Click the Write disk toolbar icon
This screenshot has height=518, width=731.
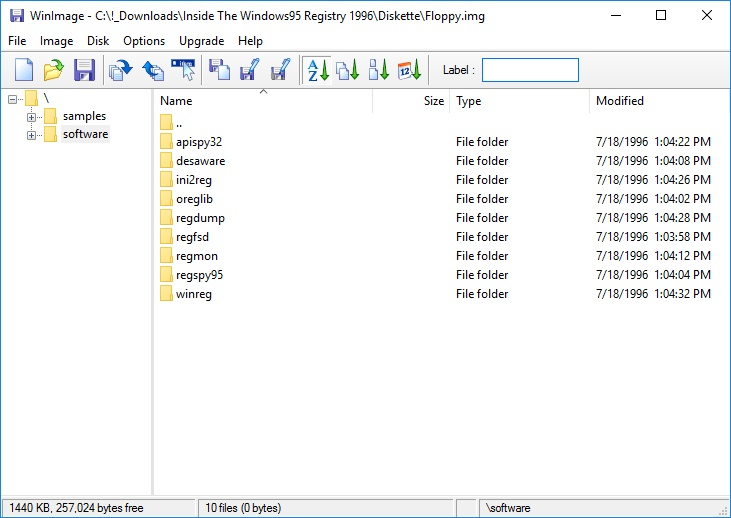(x=152, y=70)
